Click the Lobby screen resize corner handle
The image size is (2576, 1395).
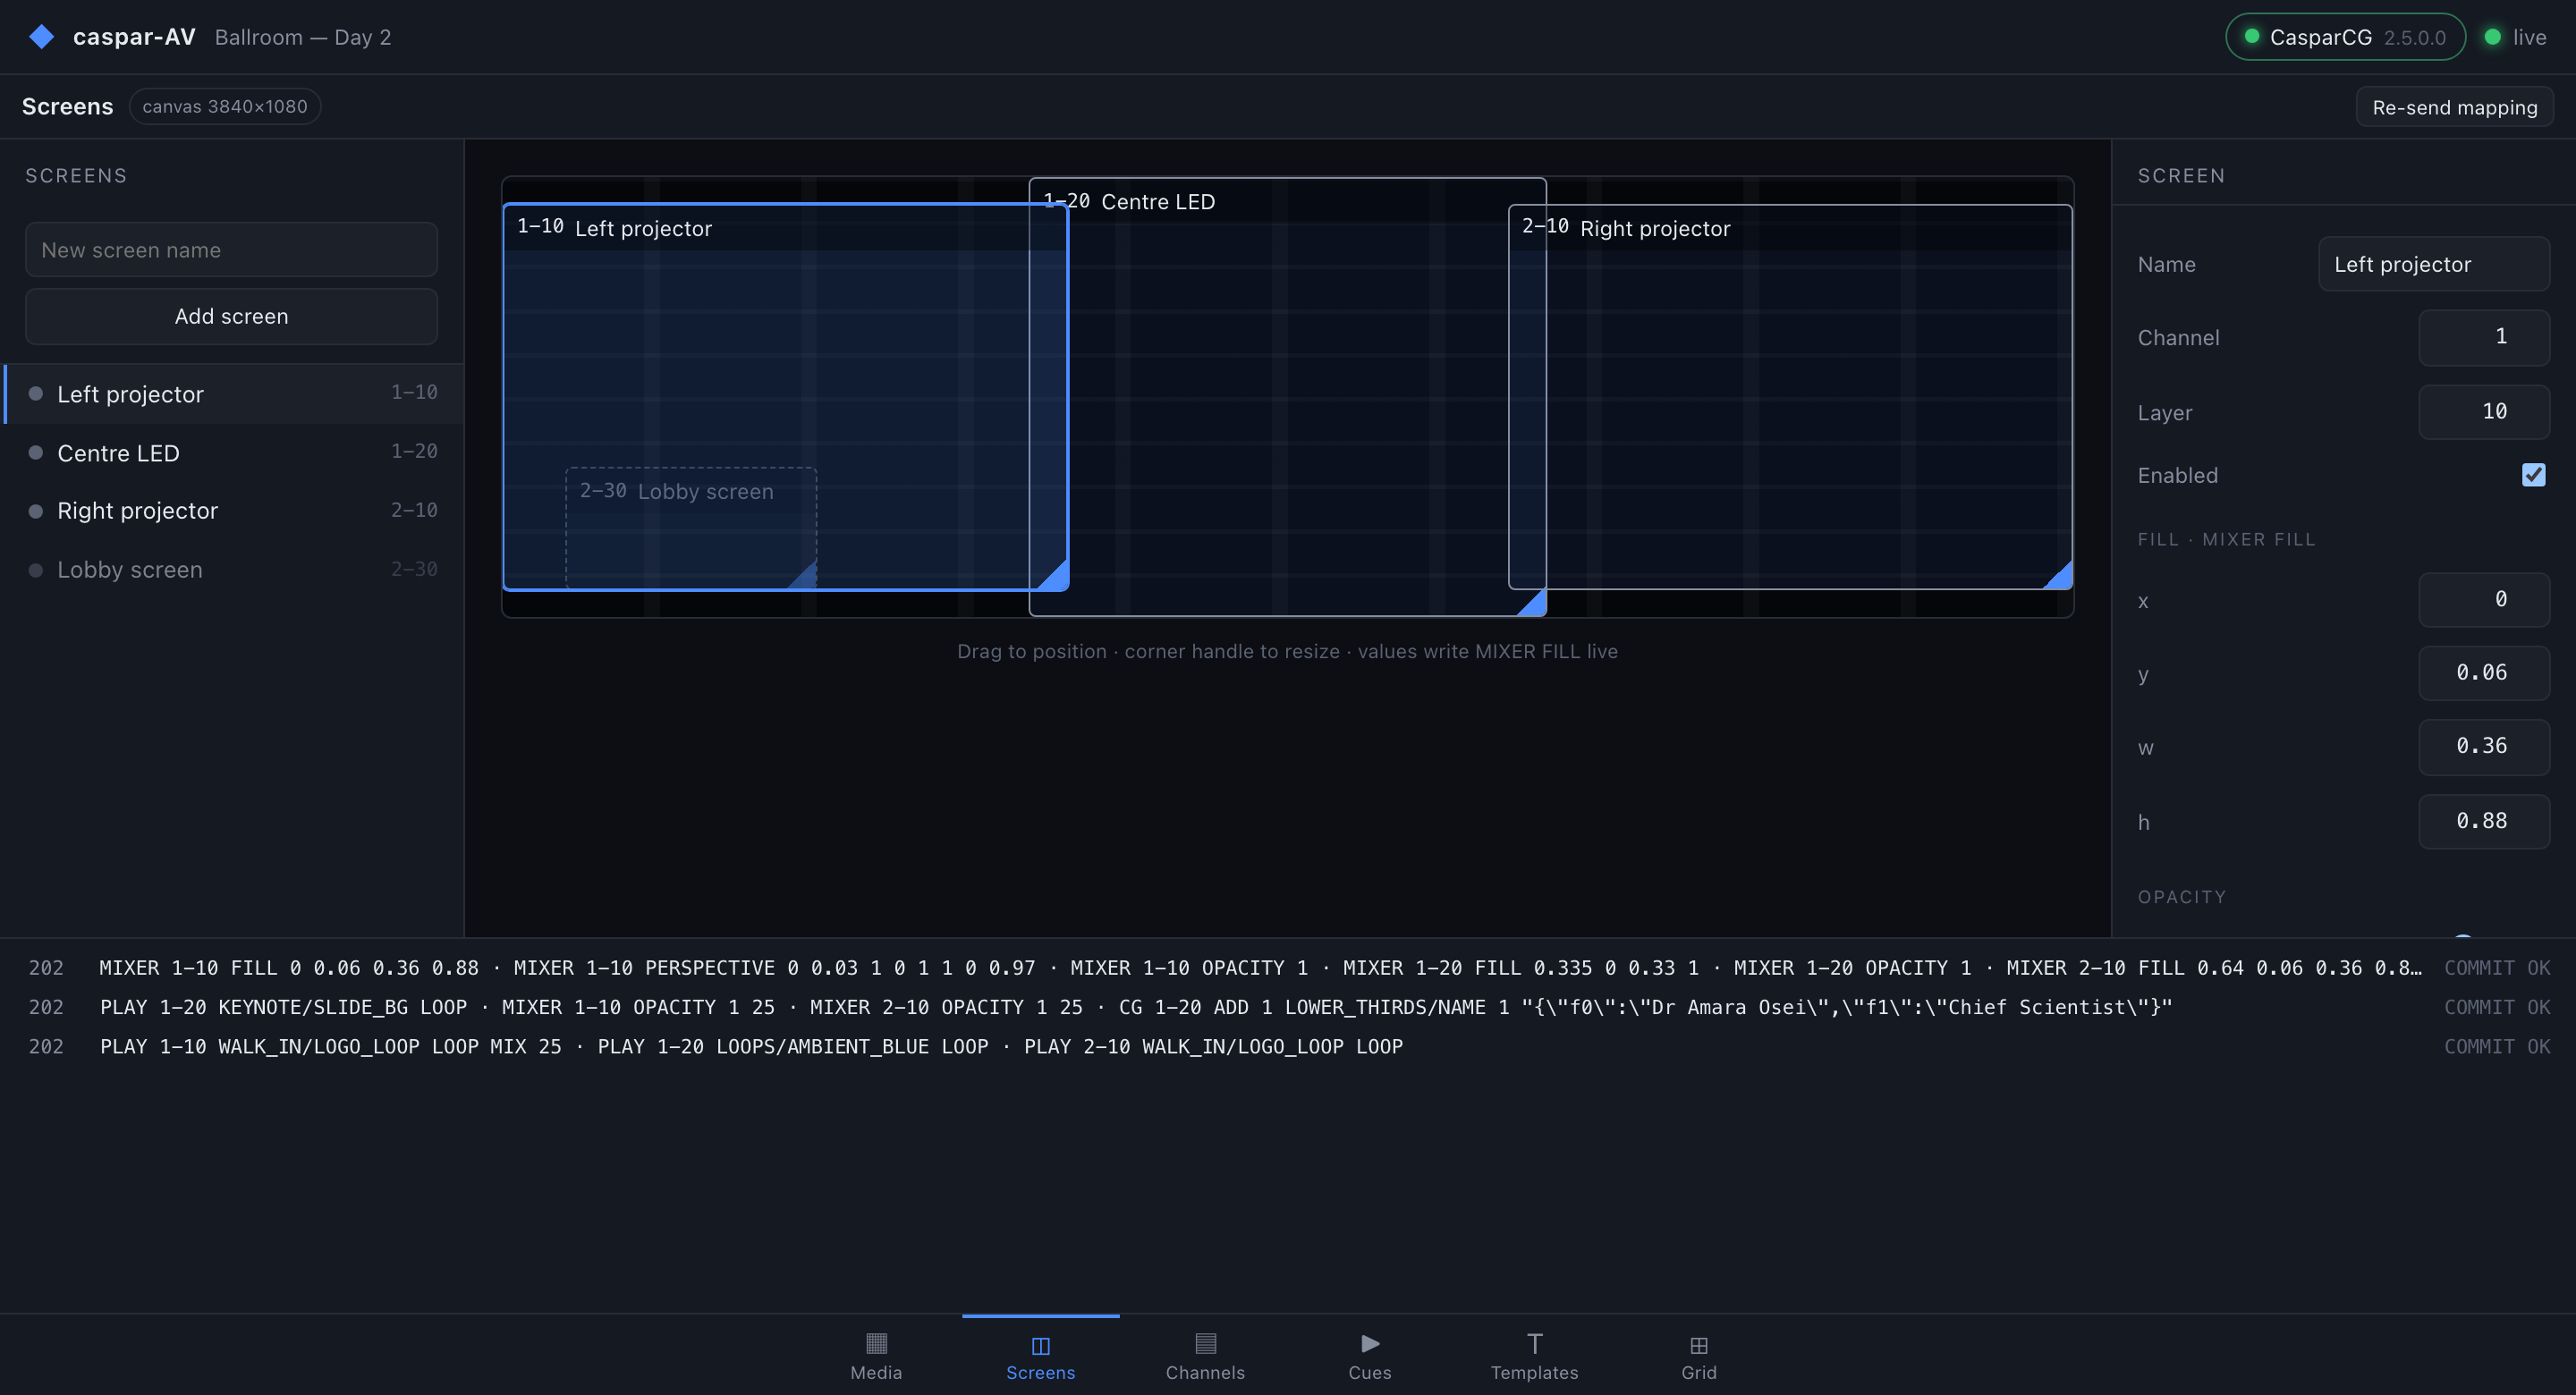[804, 576]
